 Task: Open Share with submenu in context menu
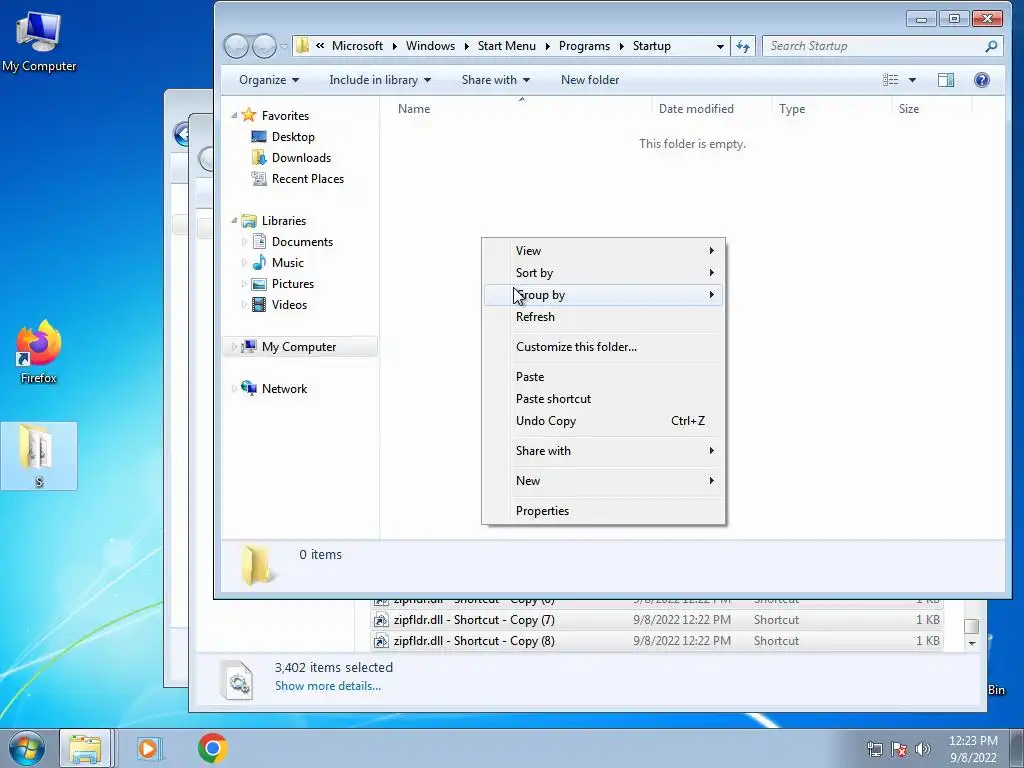(x=603, y=451)
